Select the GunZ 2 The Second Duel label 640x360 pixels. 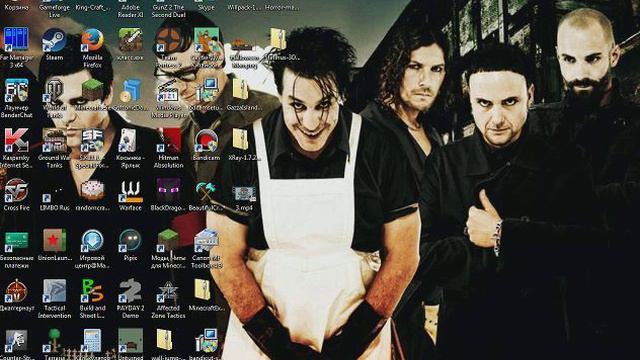(168, 11)
